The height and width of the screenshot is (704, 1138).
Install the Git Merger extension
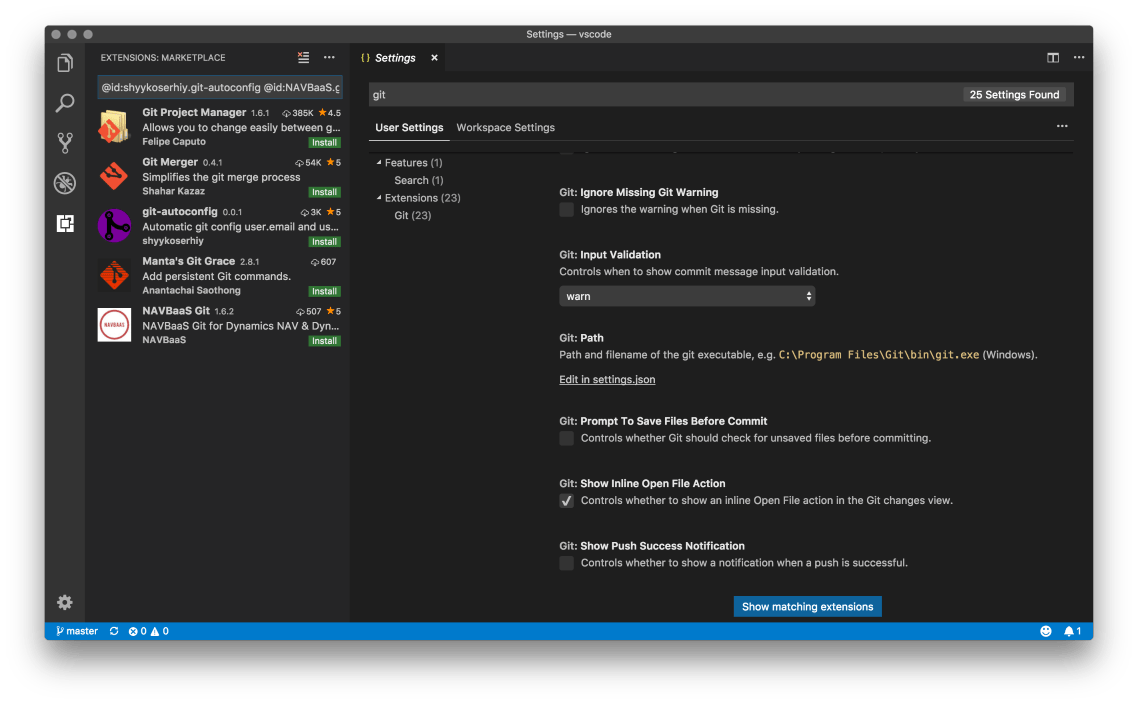[x=324, y=192]
